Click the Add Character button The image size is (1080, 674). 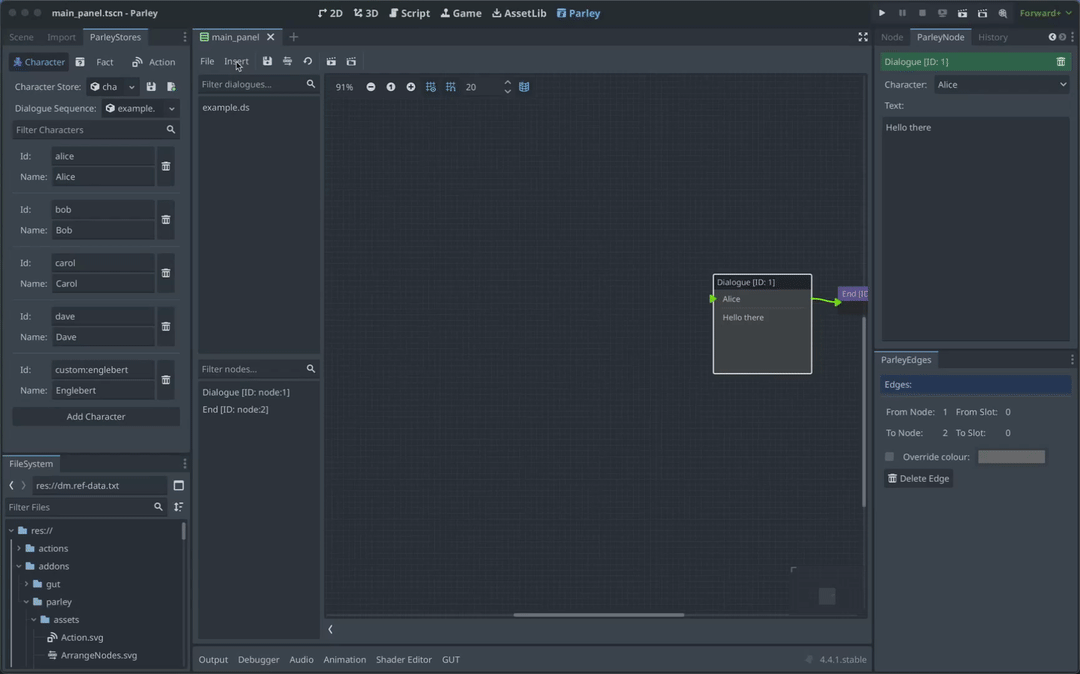pos(95,415)
